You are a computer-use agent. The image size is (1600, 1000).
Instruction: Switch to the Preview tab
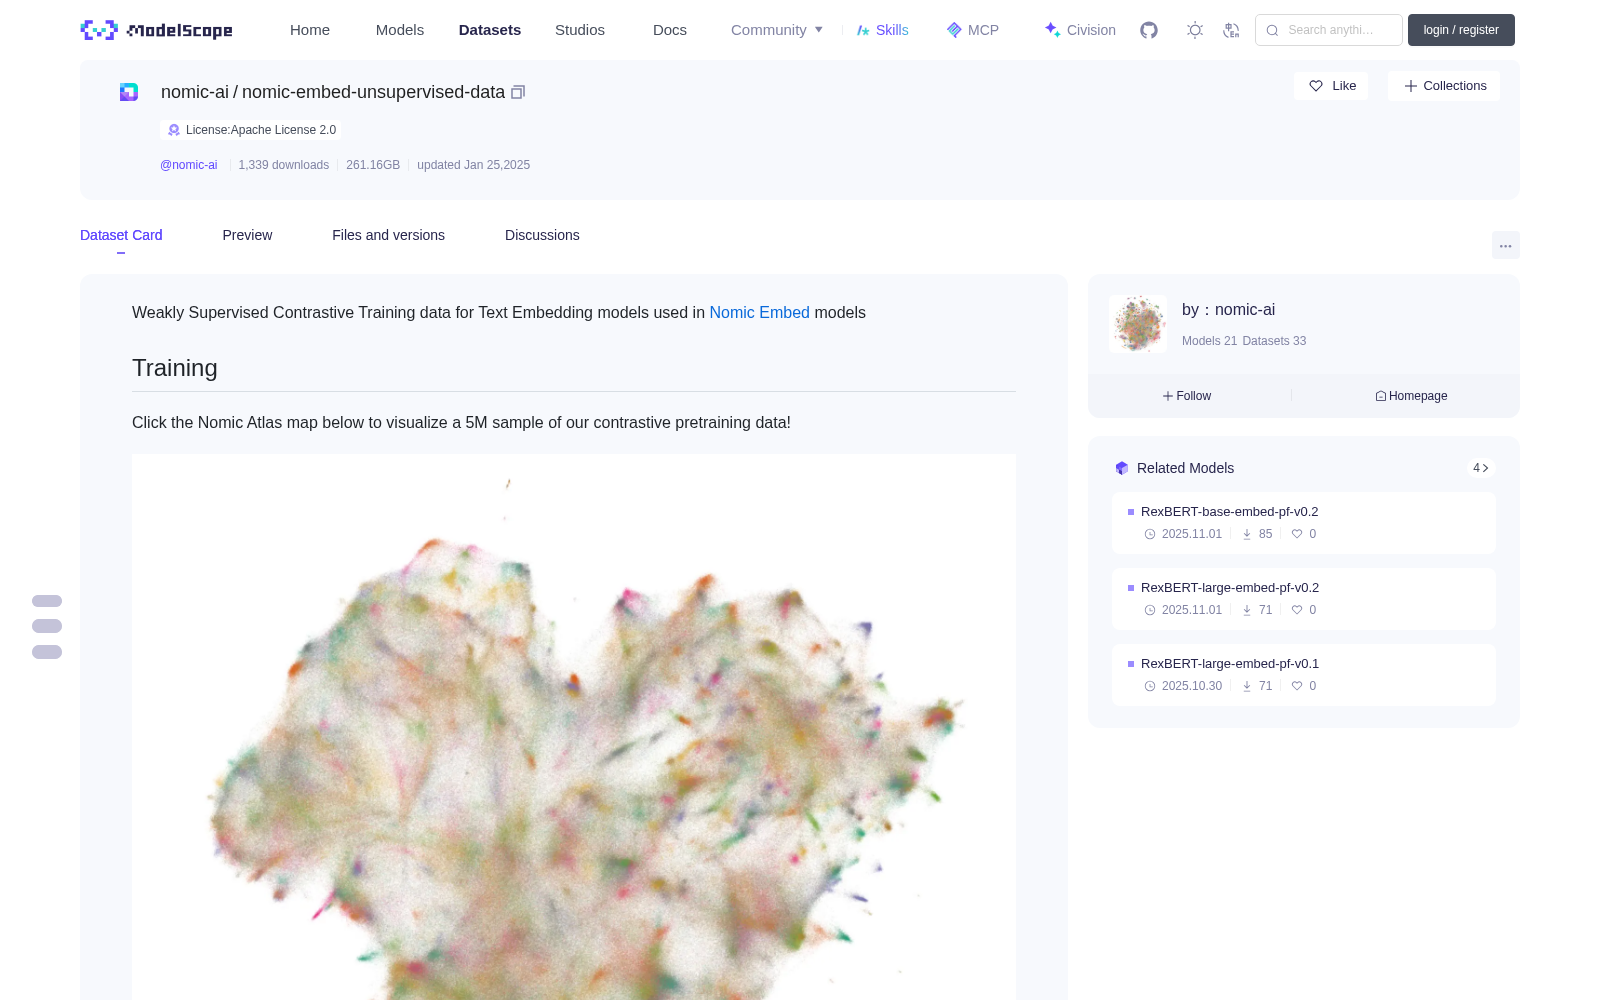(x=247, y=235)
